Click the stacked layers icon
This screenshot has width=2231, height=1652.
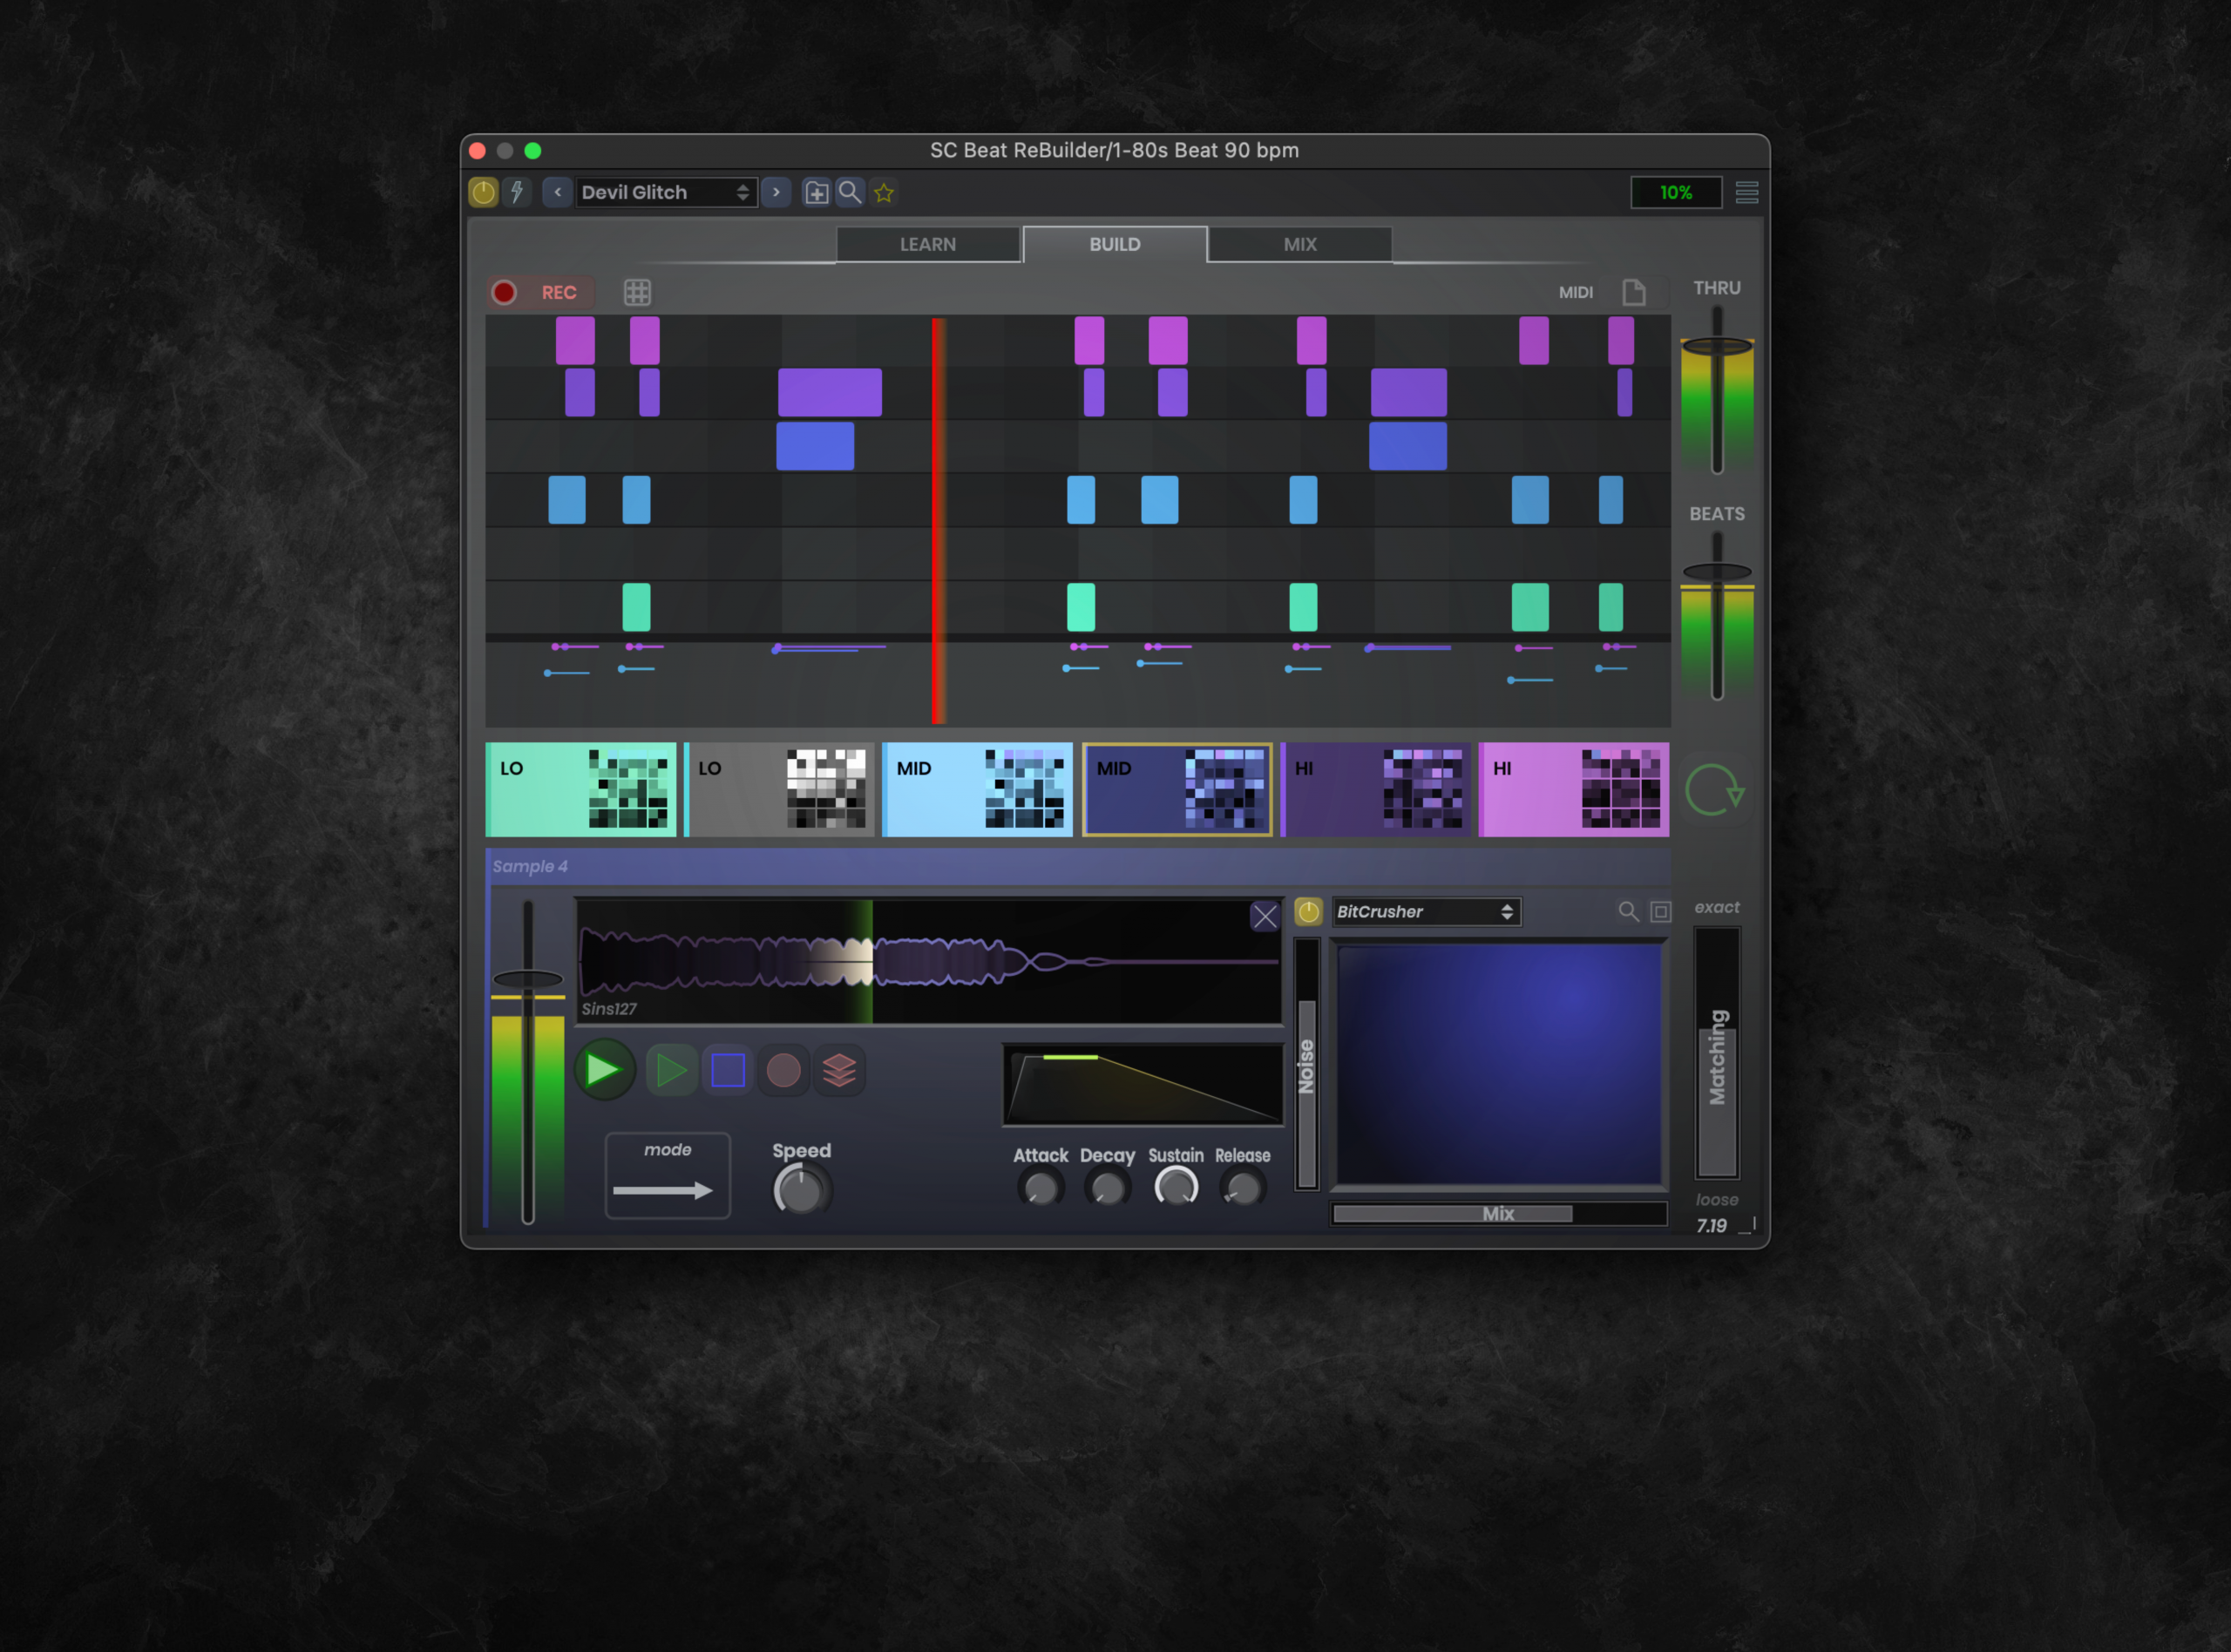(838, 1070)
